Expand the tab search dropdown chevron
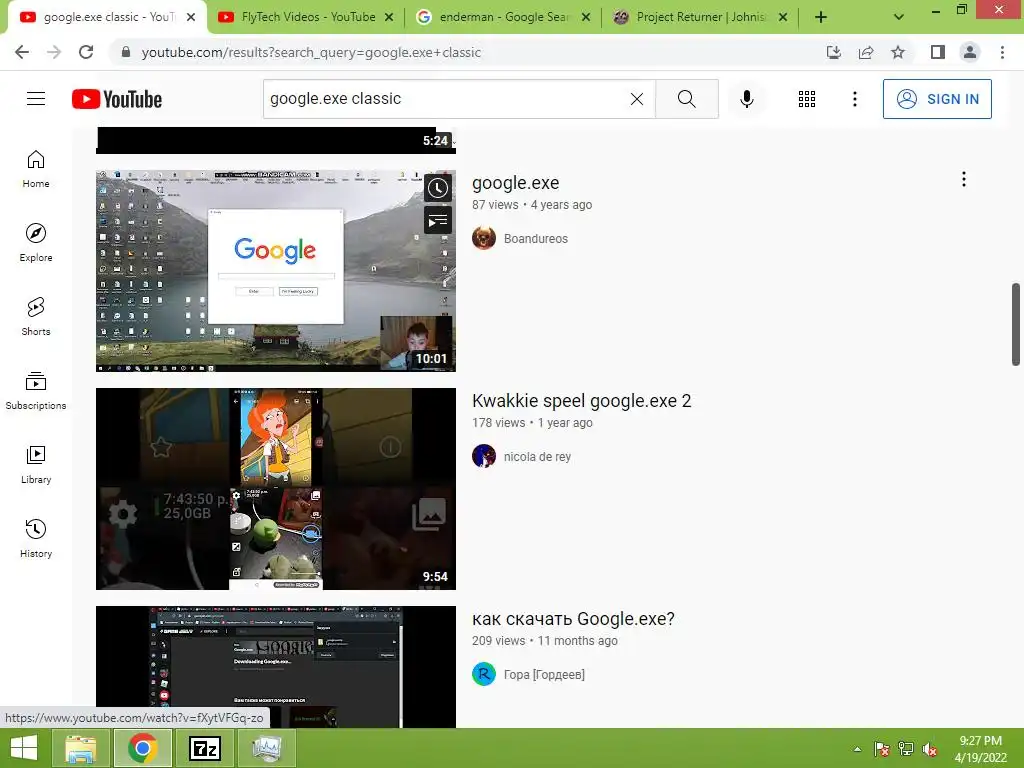The image size is (1024, 768). coord(899,18)
